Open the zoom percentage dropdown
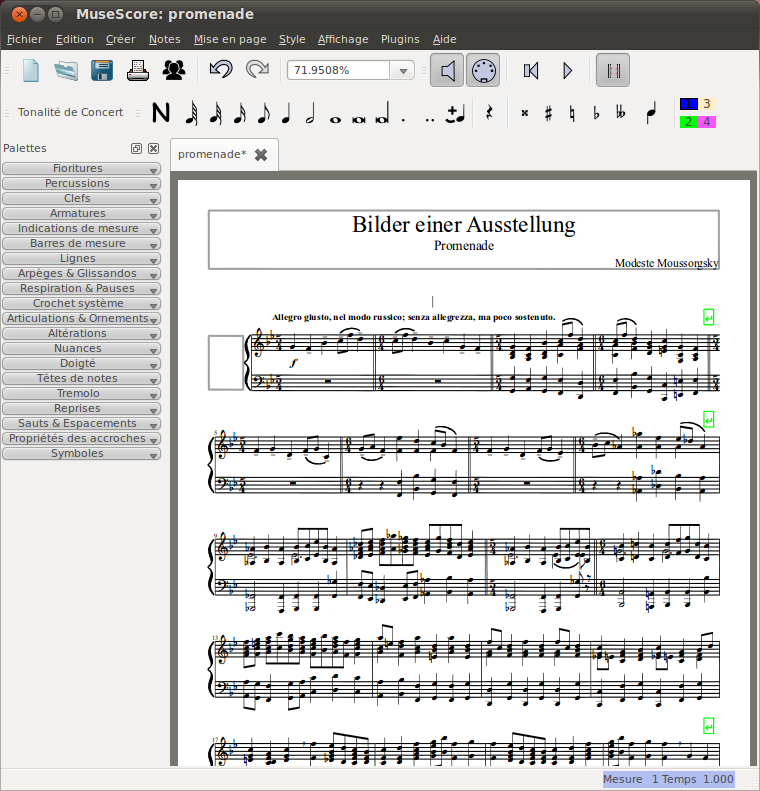Image resolution: width=760 pixels, height=791 pixels. pos(402,71)
